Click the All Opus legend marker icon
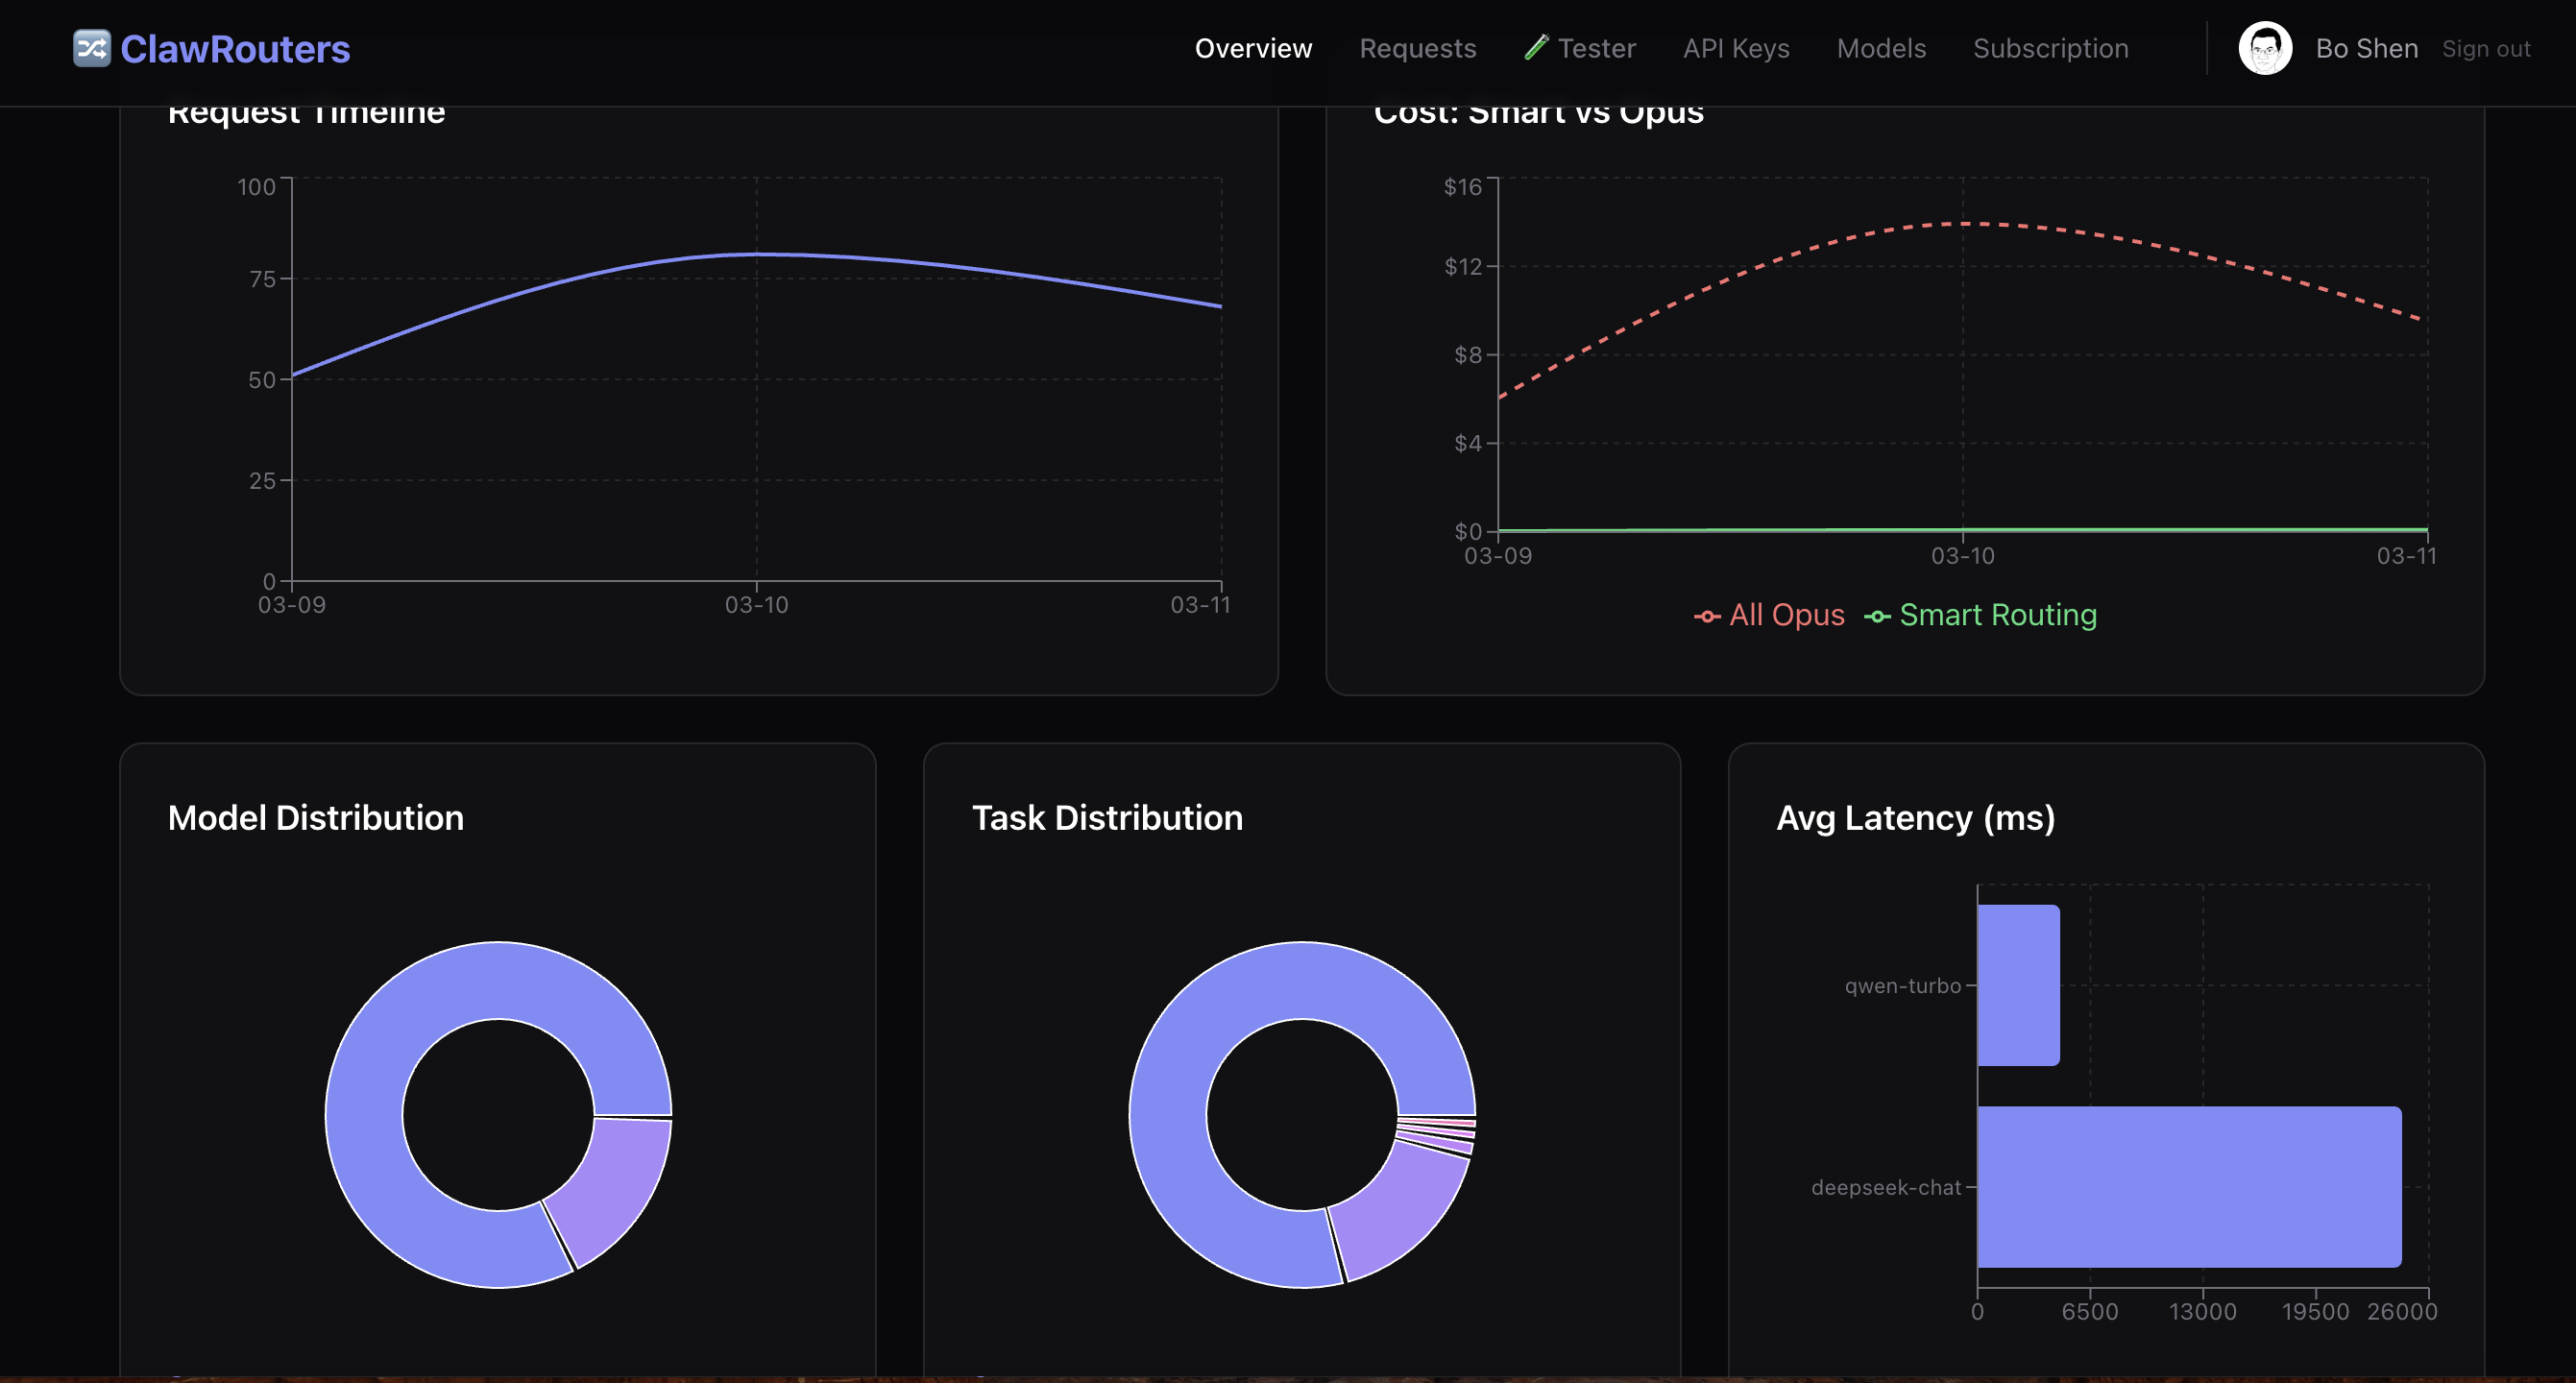Image resolution: width=2576 pixels, height=1383 pixels. [1706, 616]
